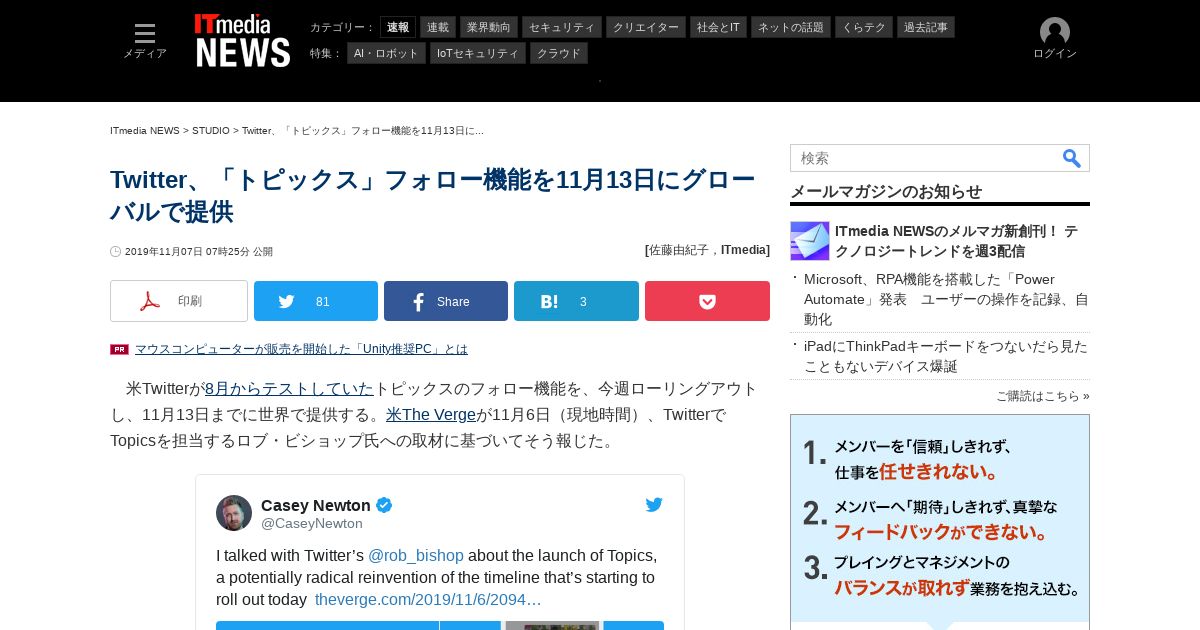Share the article on Facebook
Screen dimensions: 1200x630
coord(446,301)
